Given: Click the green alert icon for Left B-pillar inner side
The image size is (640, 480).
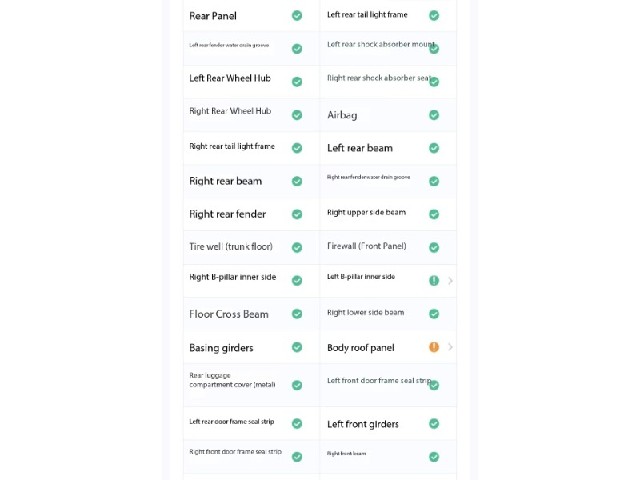Looking at the screenshot, I should 434,280.
